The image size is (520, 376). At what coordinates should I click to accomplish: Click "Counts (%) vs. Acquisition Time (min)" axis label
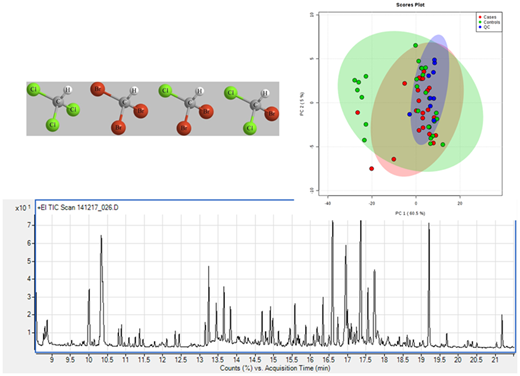click(x=275, y=368)
